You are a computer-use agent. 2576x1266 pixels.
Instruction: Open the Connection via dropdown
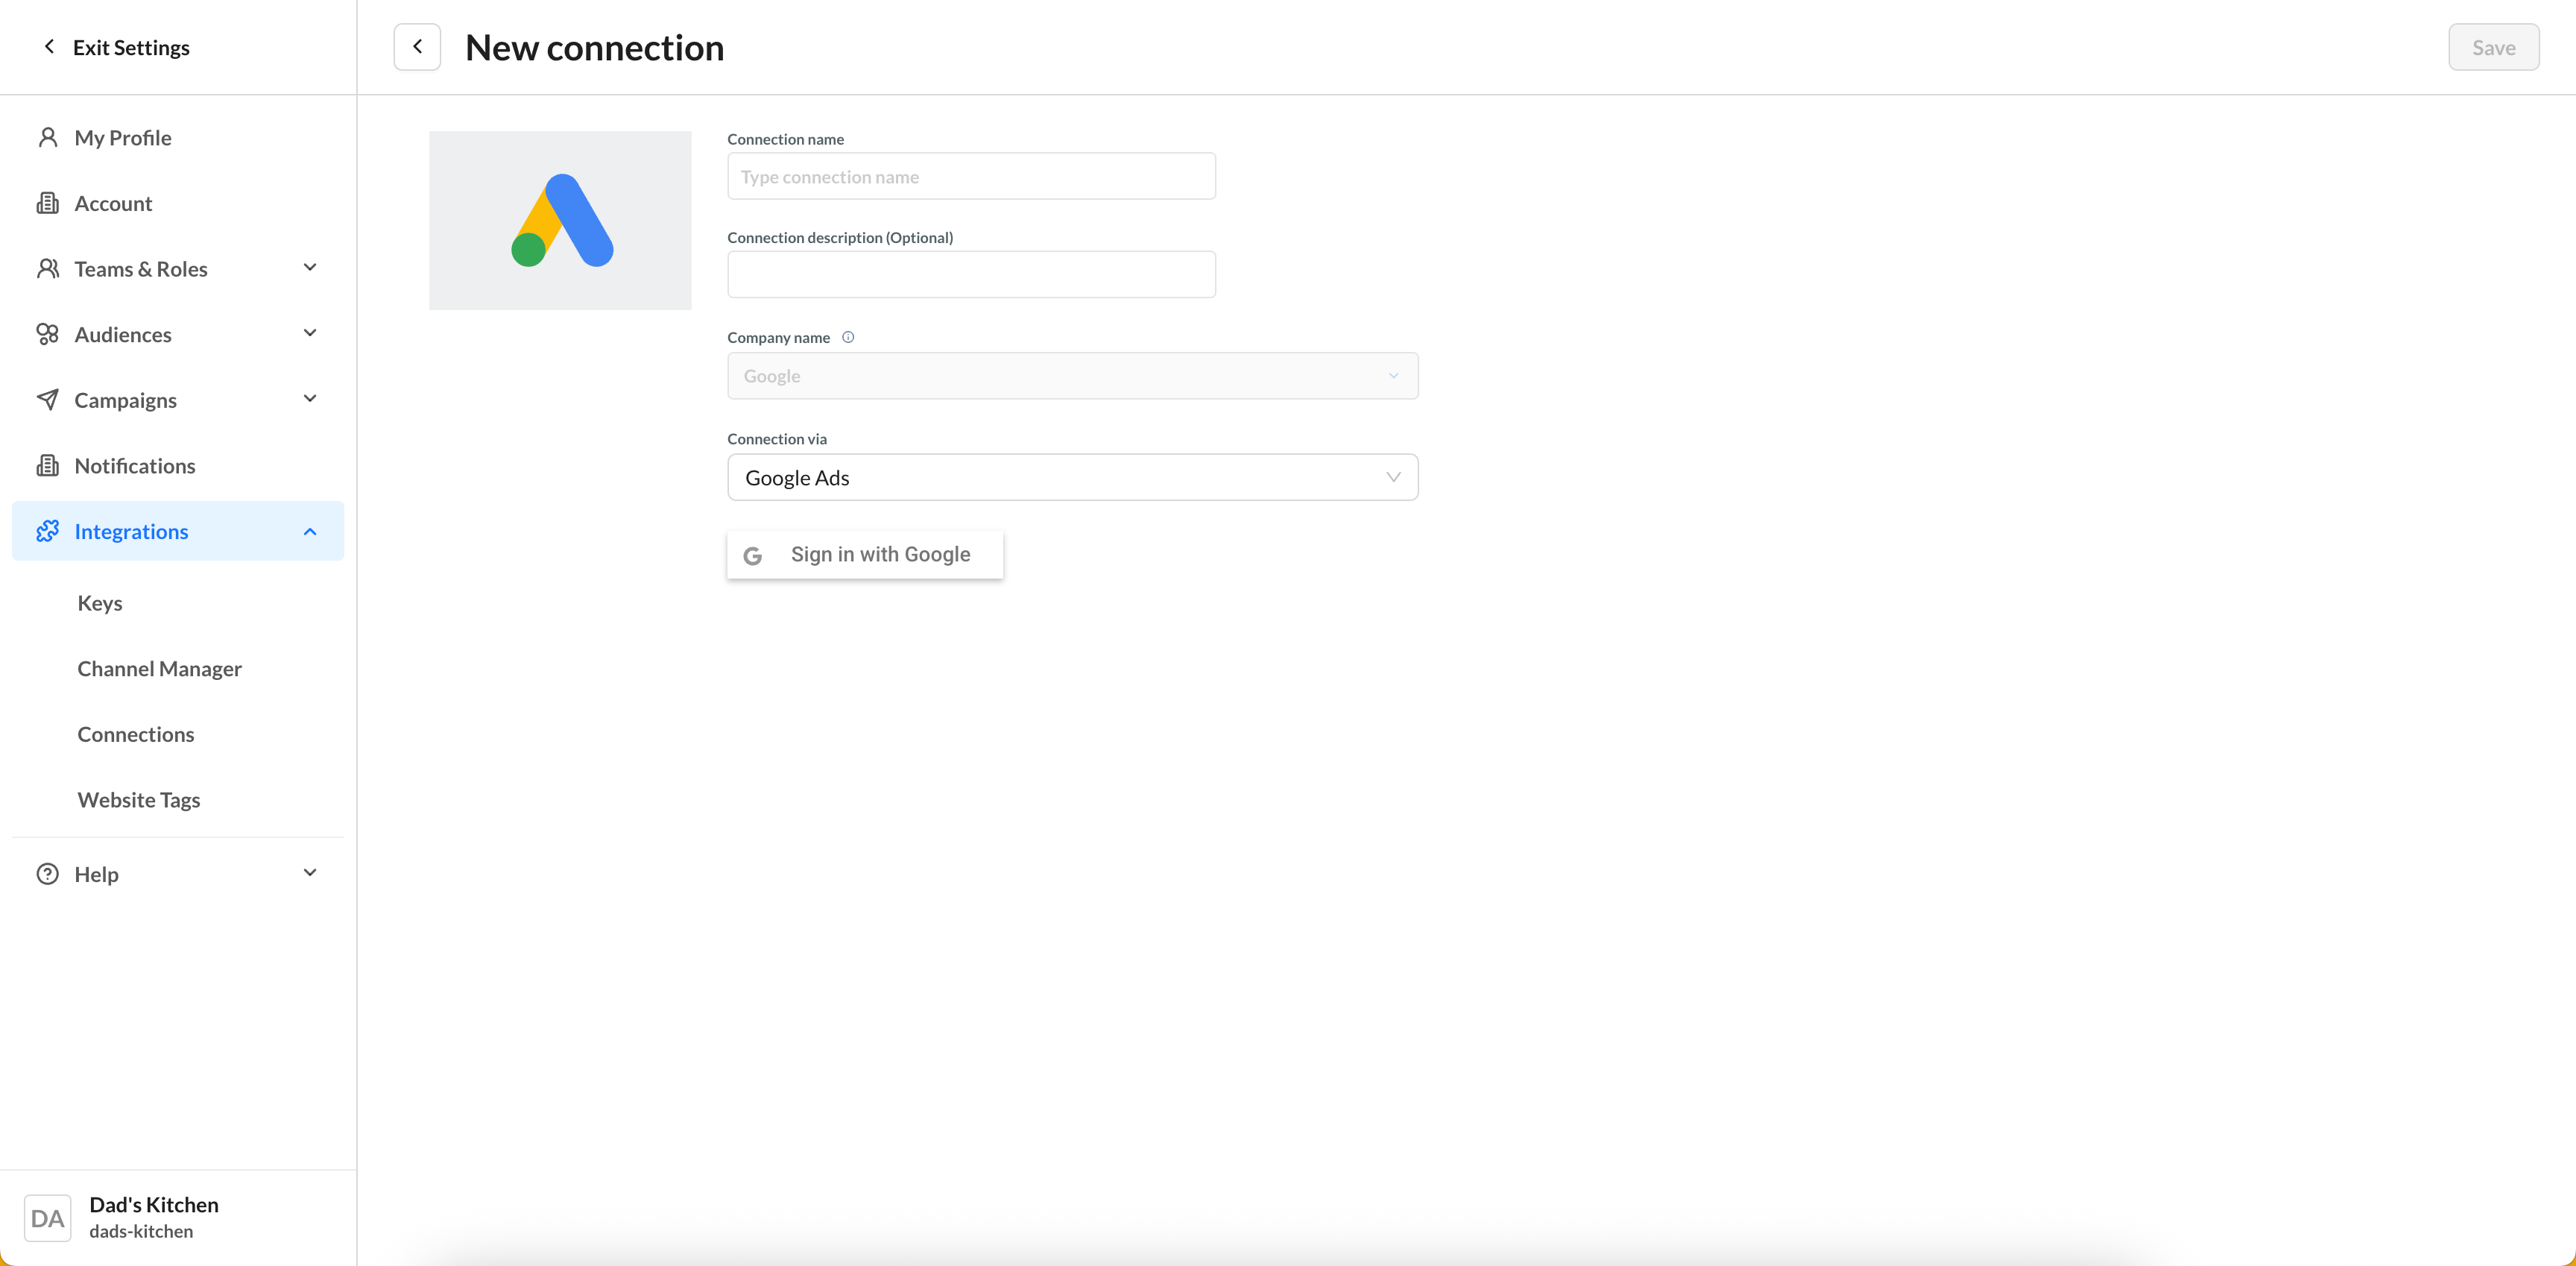coord(1072,477)
